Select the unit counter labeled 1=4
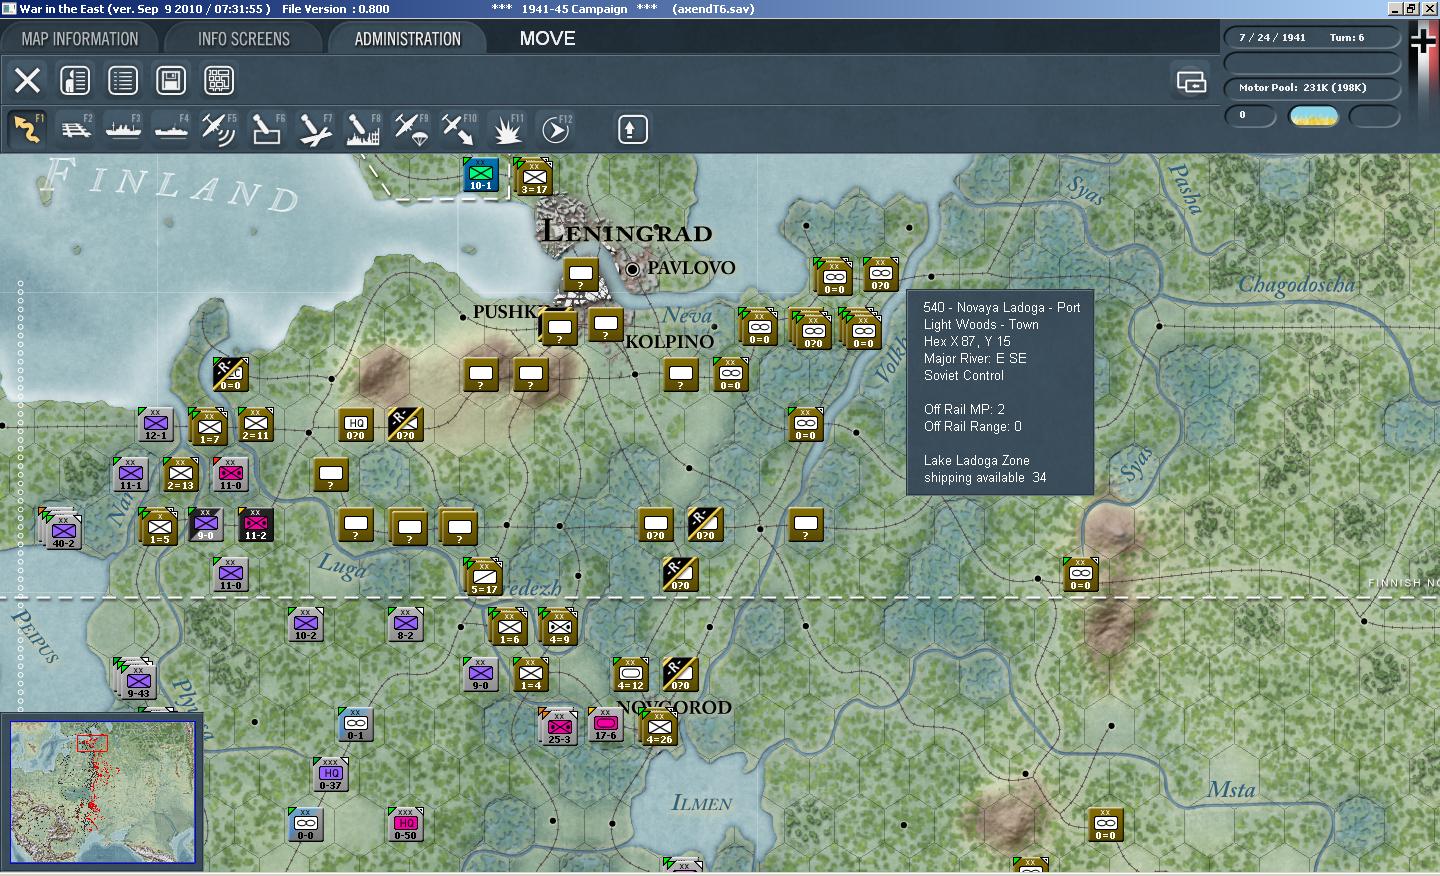The image size is (1440, 876). click(530, 674)
